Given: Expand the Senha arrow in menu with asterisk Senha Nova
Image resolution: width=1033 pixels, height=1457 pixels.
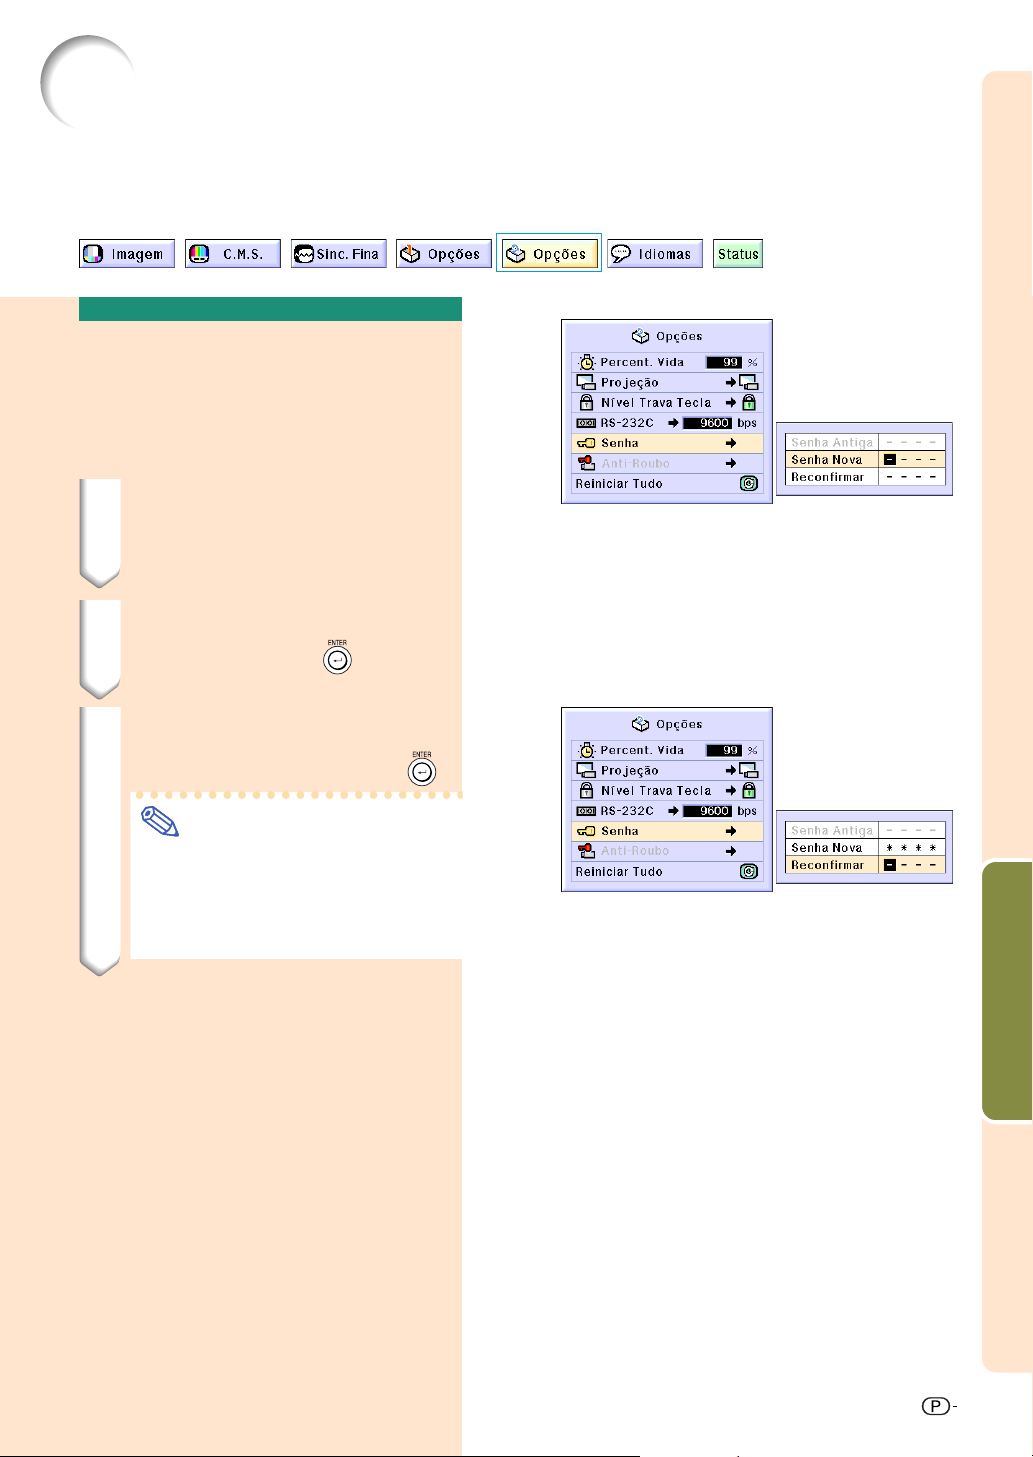Looking at the screenshot, I should pyautogui.click(x=731, y=831).
